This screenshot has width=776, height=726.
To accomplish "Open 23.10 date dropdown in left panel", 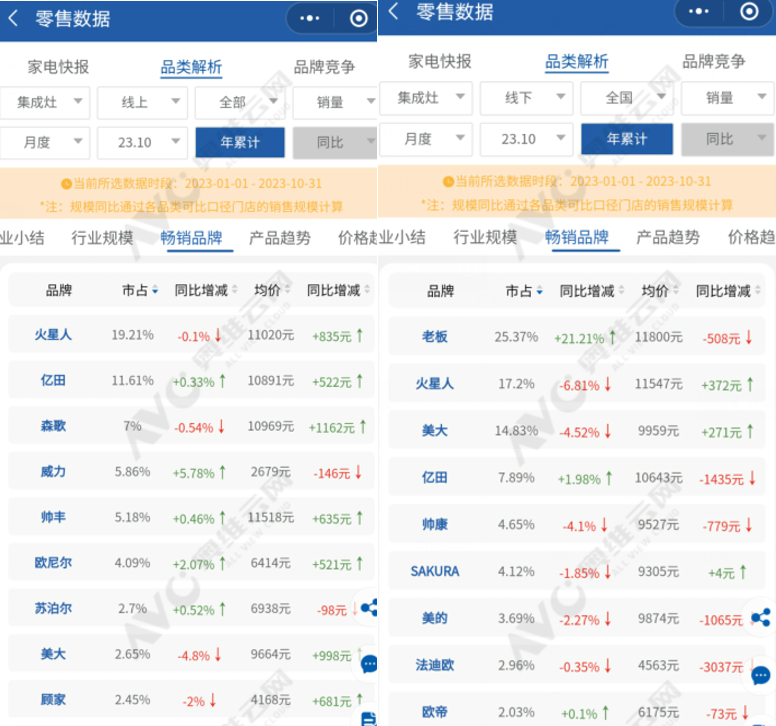I will click(x=143, y=143).
